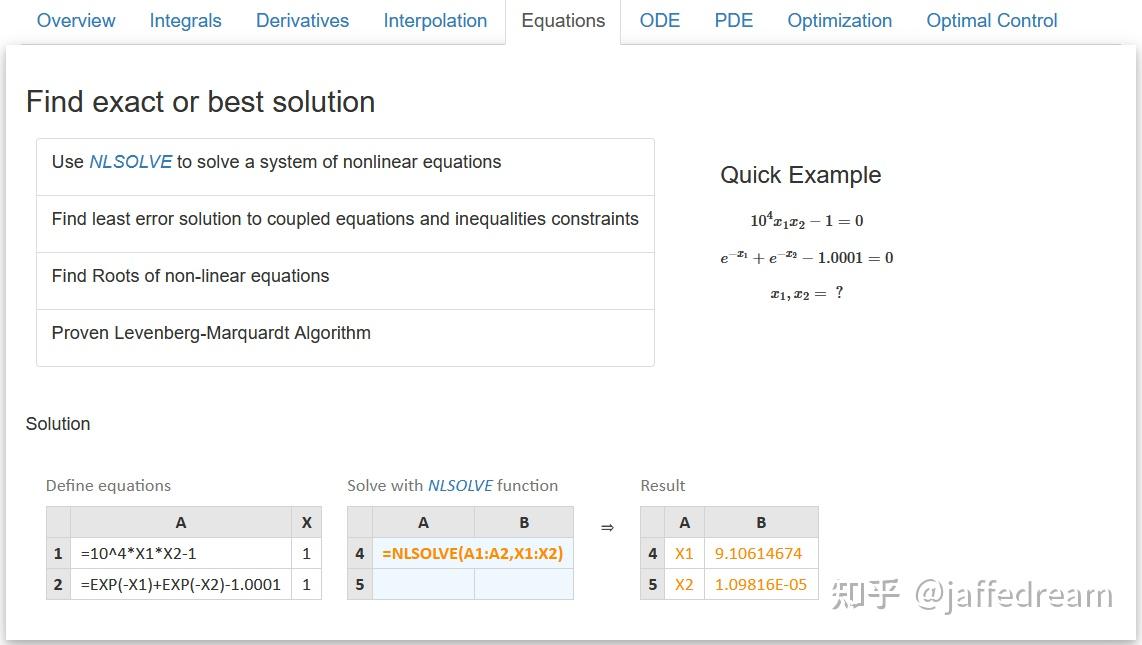This screenshot has height=645, width=1142.
Task: Click result cell showing 1.09816E-05
Action: 760,584
